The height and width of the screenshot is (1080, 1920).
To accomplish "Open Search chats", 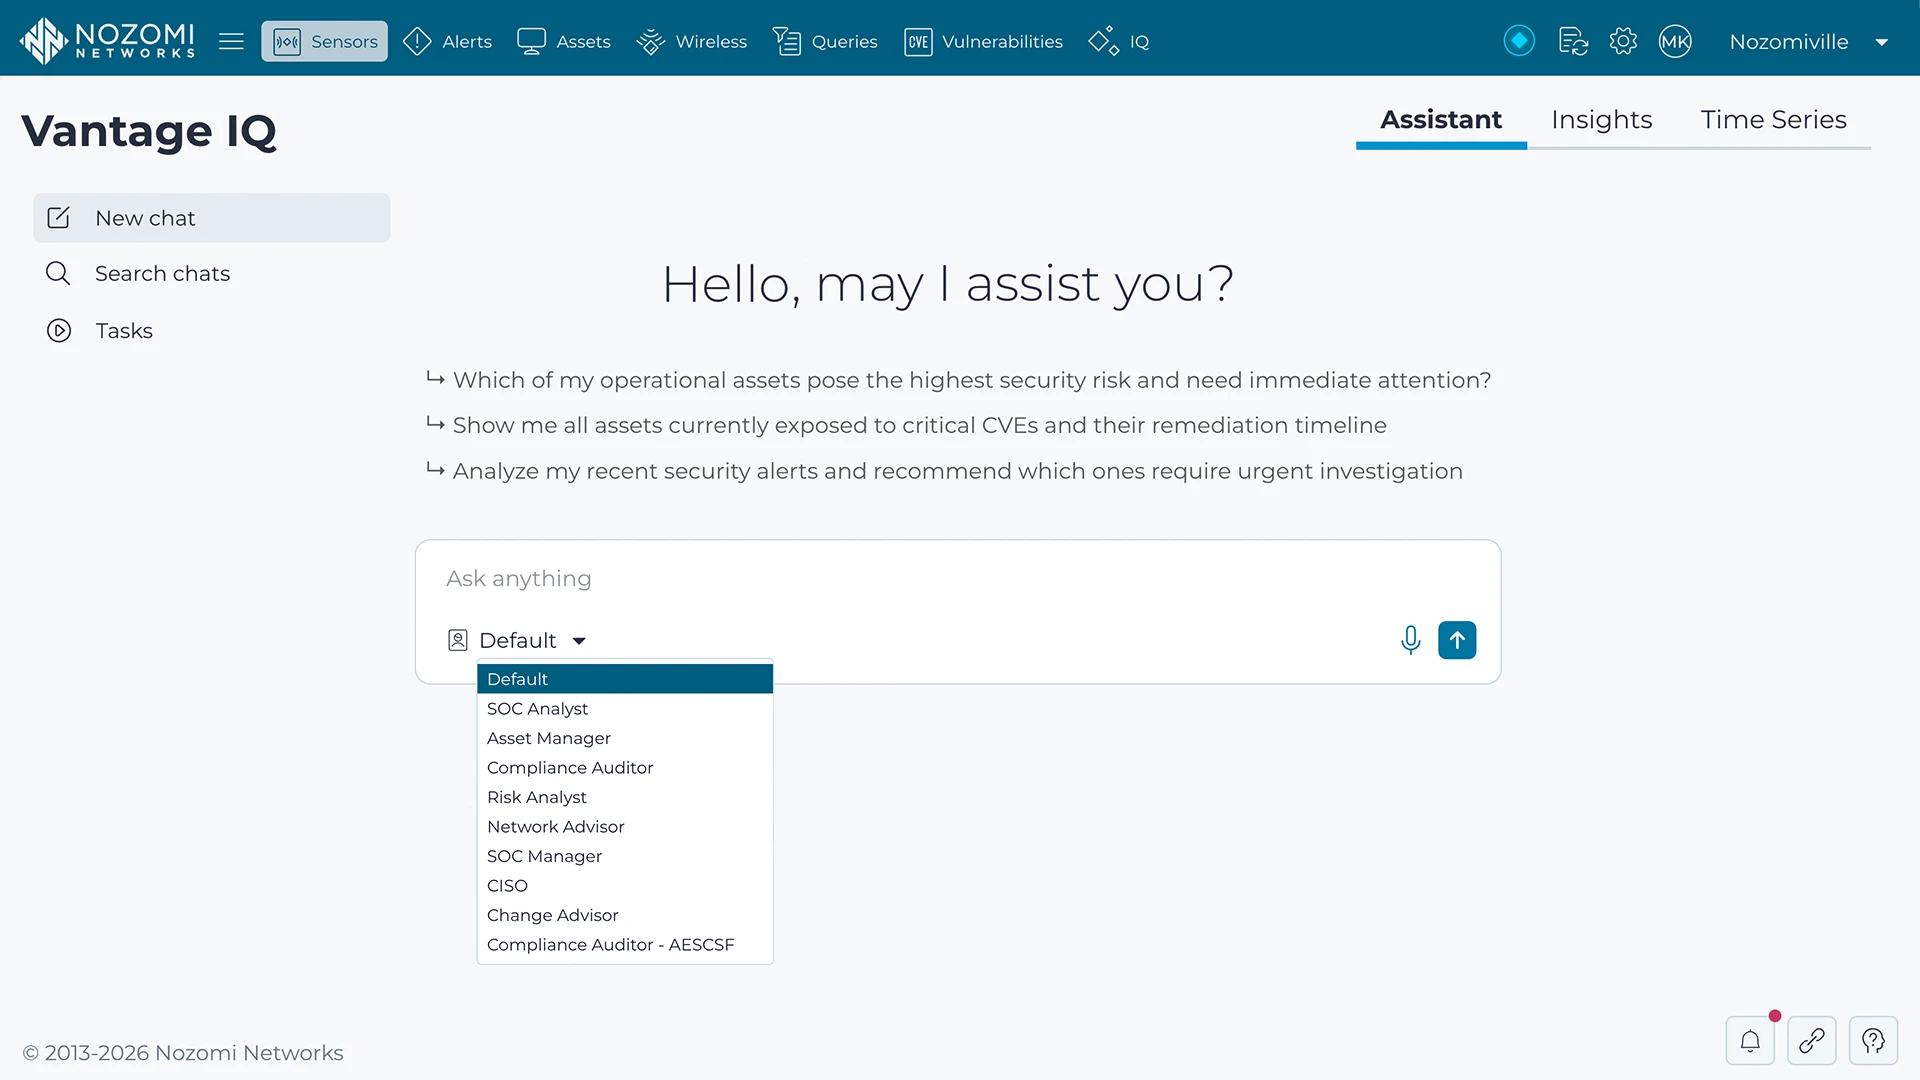I will tap(138, 273).
